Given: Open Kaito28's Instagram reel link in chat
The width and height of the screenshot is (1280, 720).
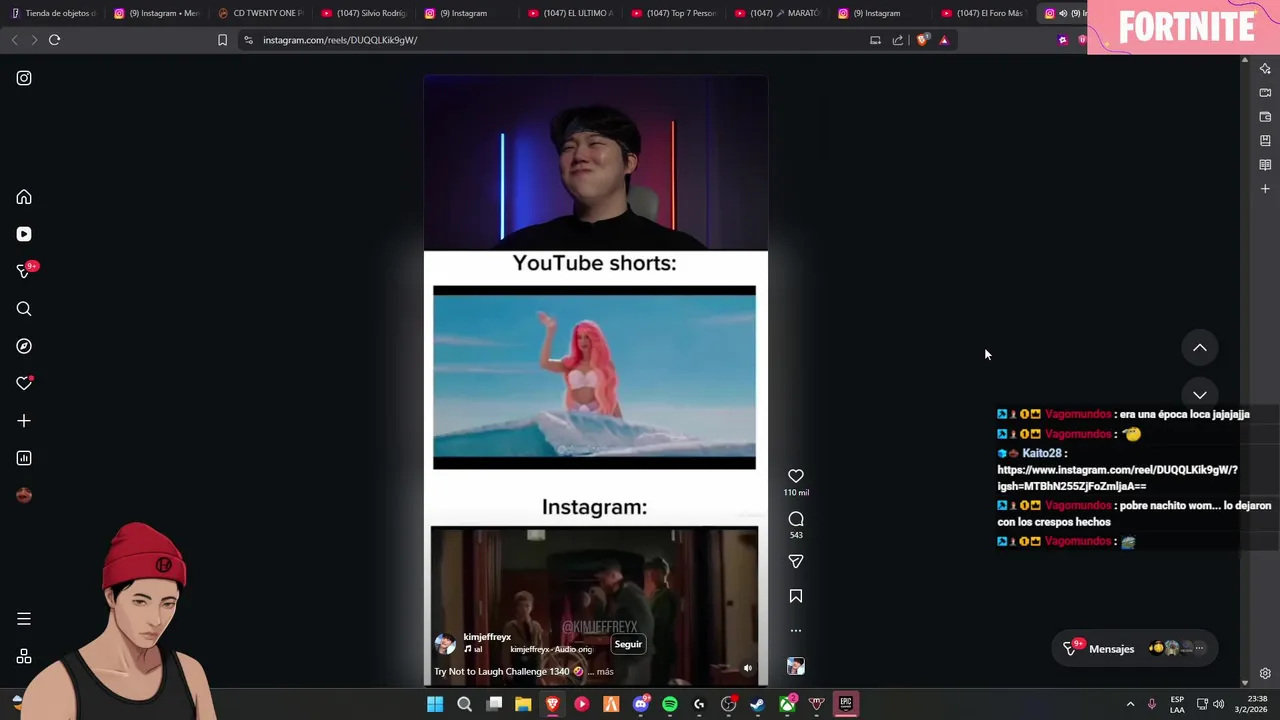Looking at the screenshot, I should (x=1117, y=478).
